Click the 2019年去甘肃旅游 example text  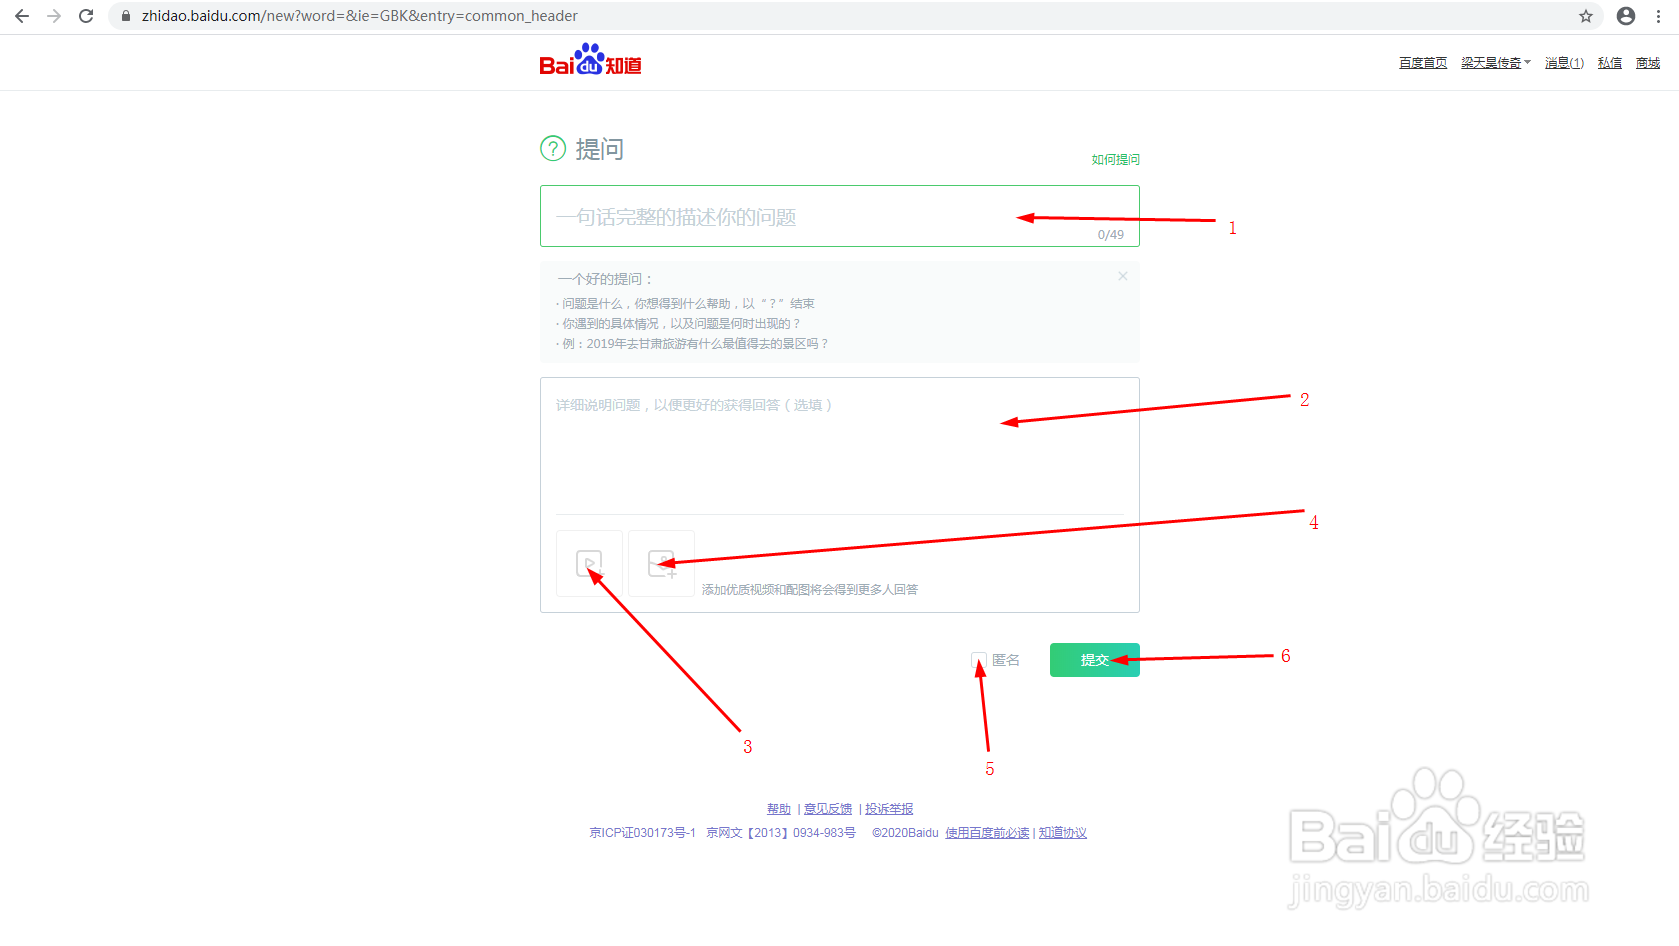[695, 344]
